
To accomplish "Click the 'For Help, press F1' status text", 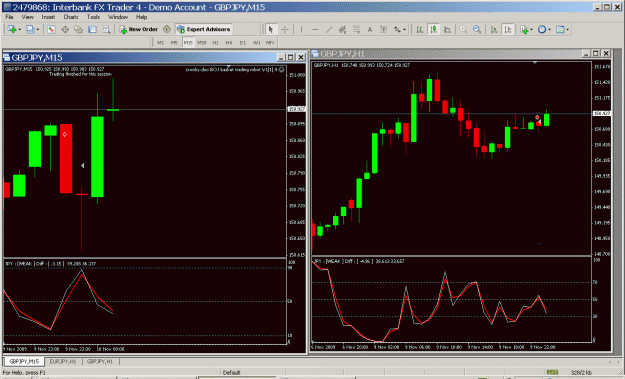I will point(24,373).
